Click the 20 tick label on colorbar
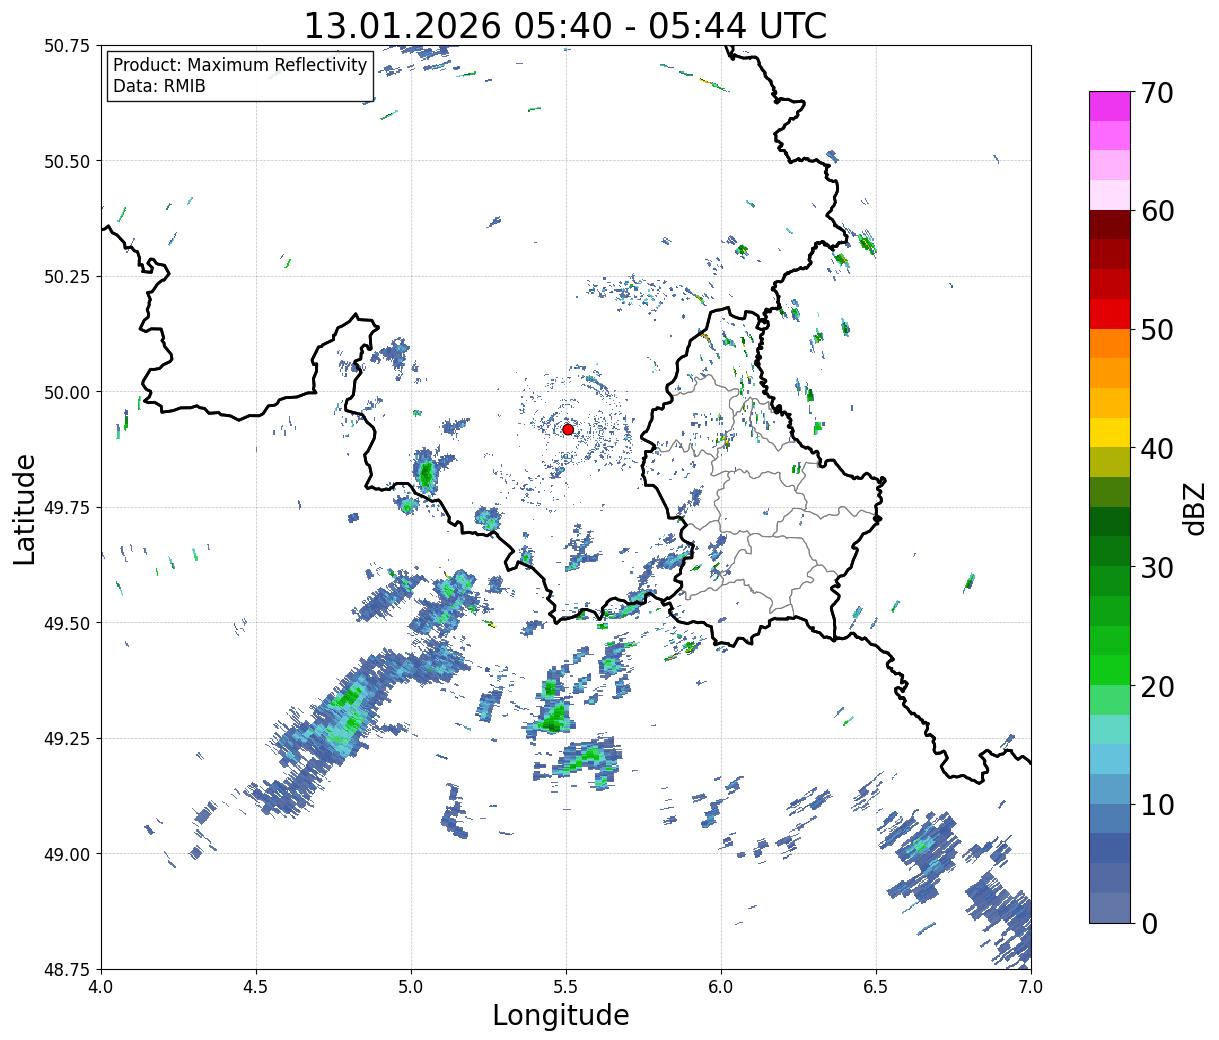The width and height of the screenshot is (1219, 1040). click(x=1157, y=686)
